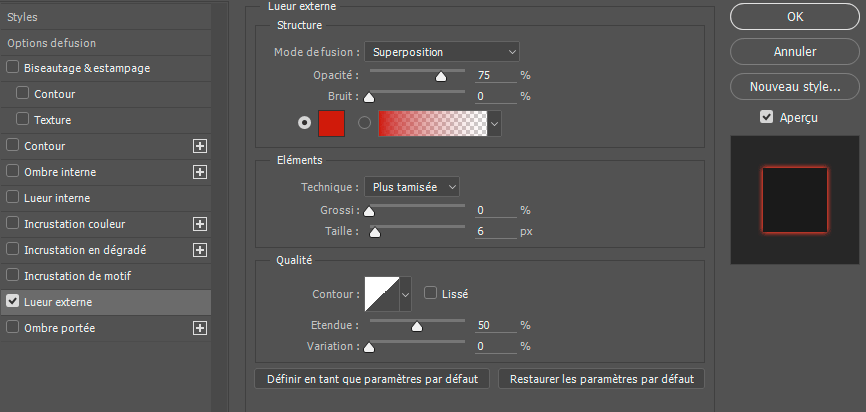Enable the Biseautage & estampage checkbox
866x412 pixels.
13,68
